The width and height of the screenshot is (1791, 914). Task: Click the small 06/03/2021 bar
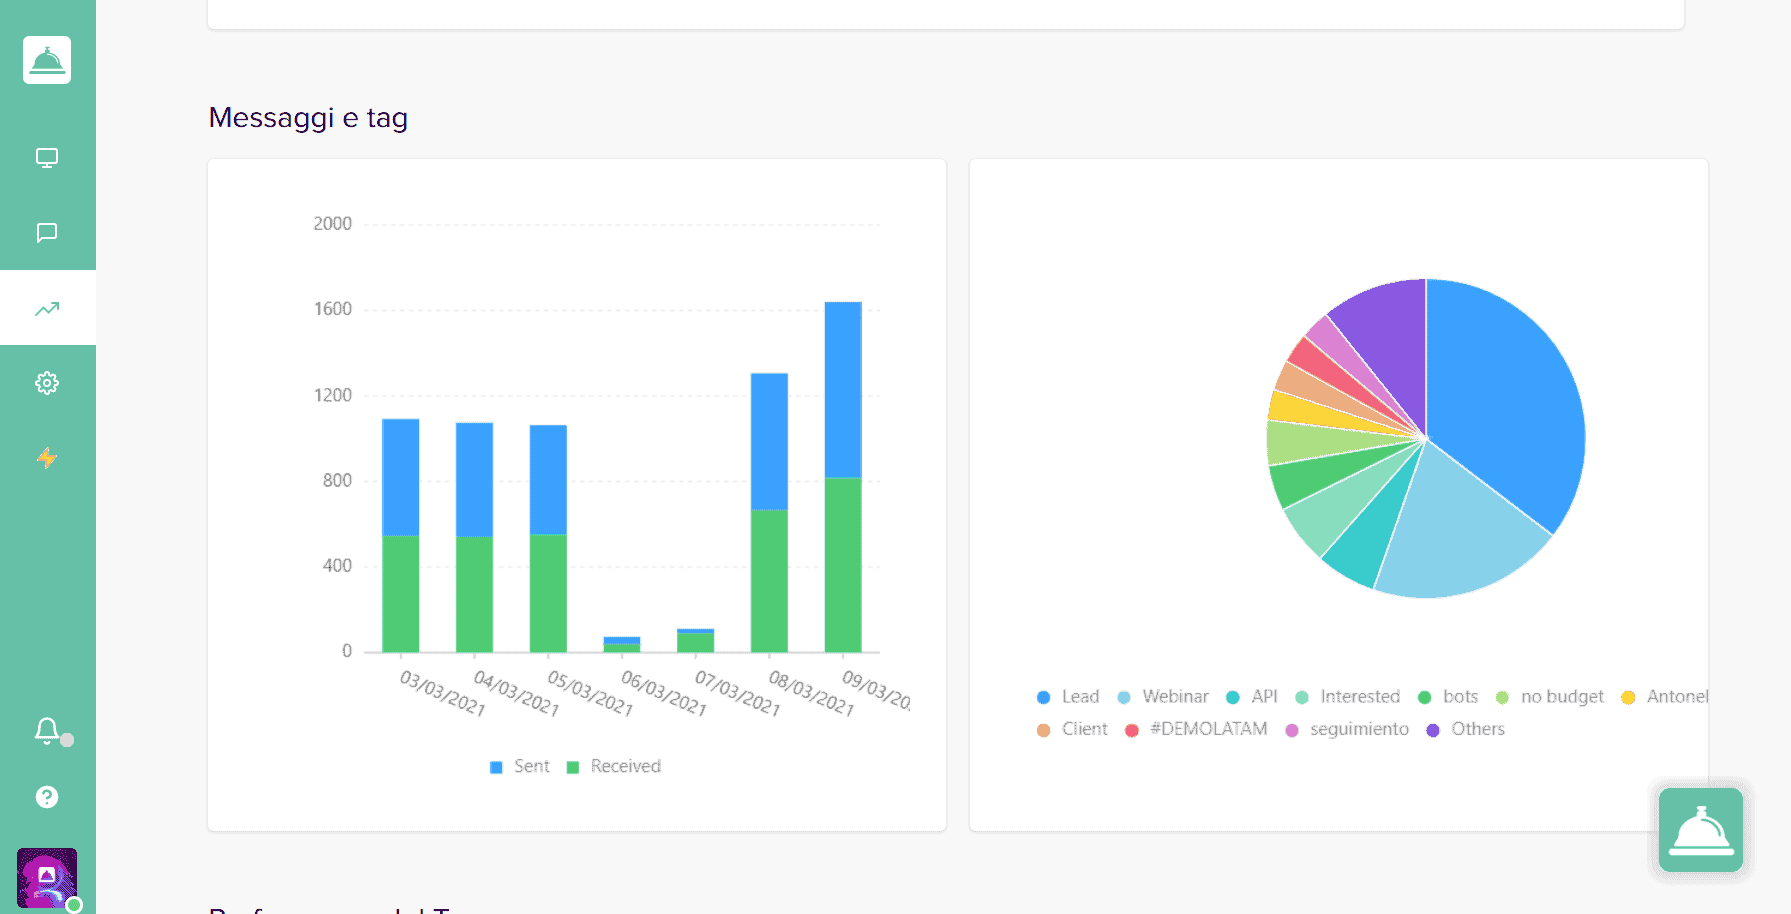tap(622, 645)
